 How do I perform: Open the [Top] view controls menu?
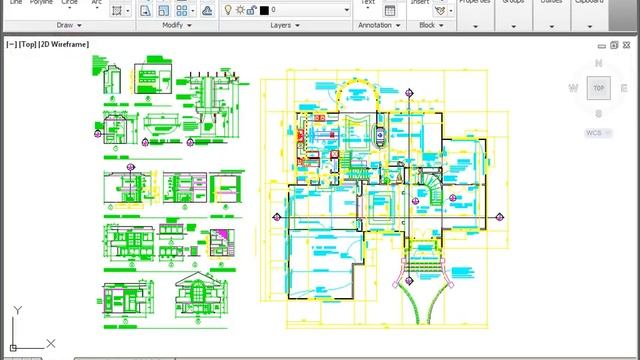point(27,44)
